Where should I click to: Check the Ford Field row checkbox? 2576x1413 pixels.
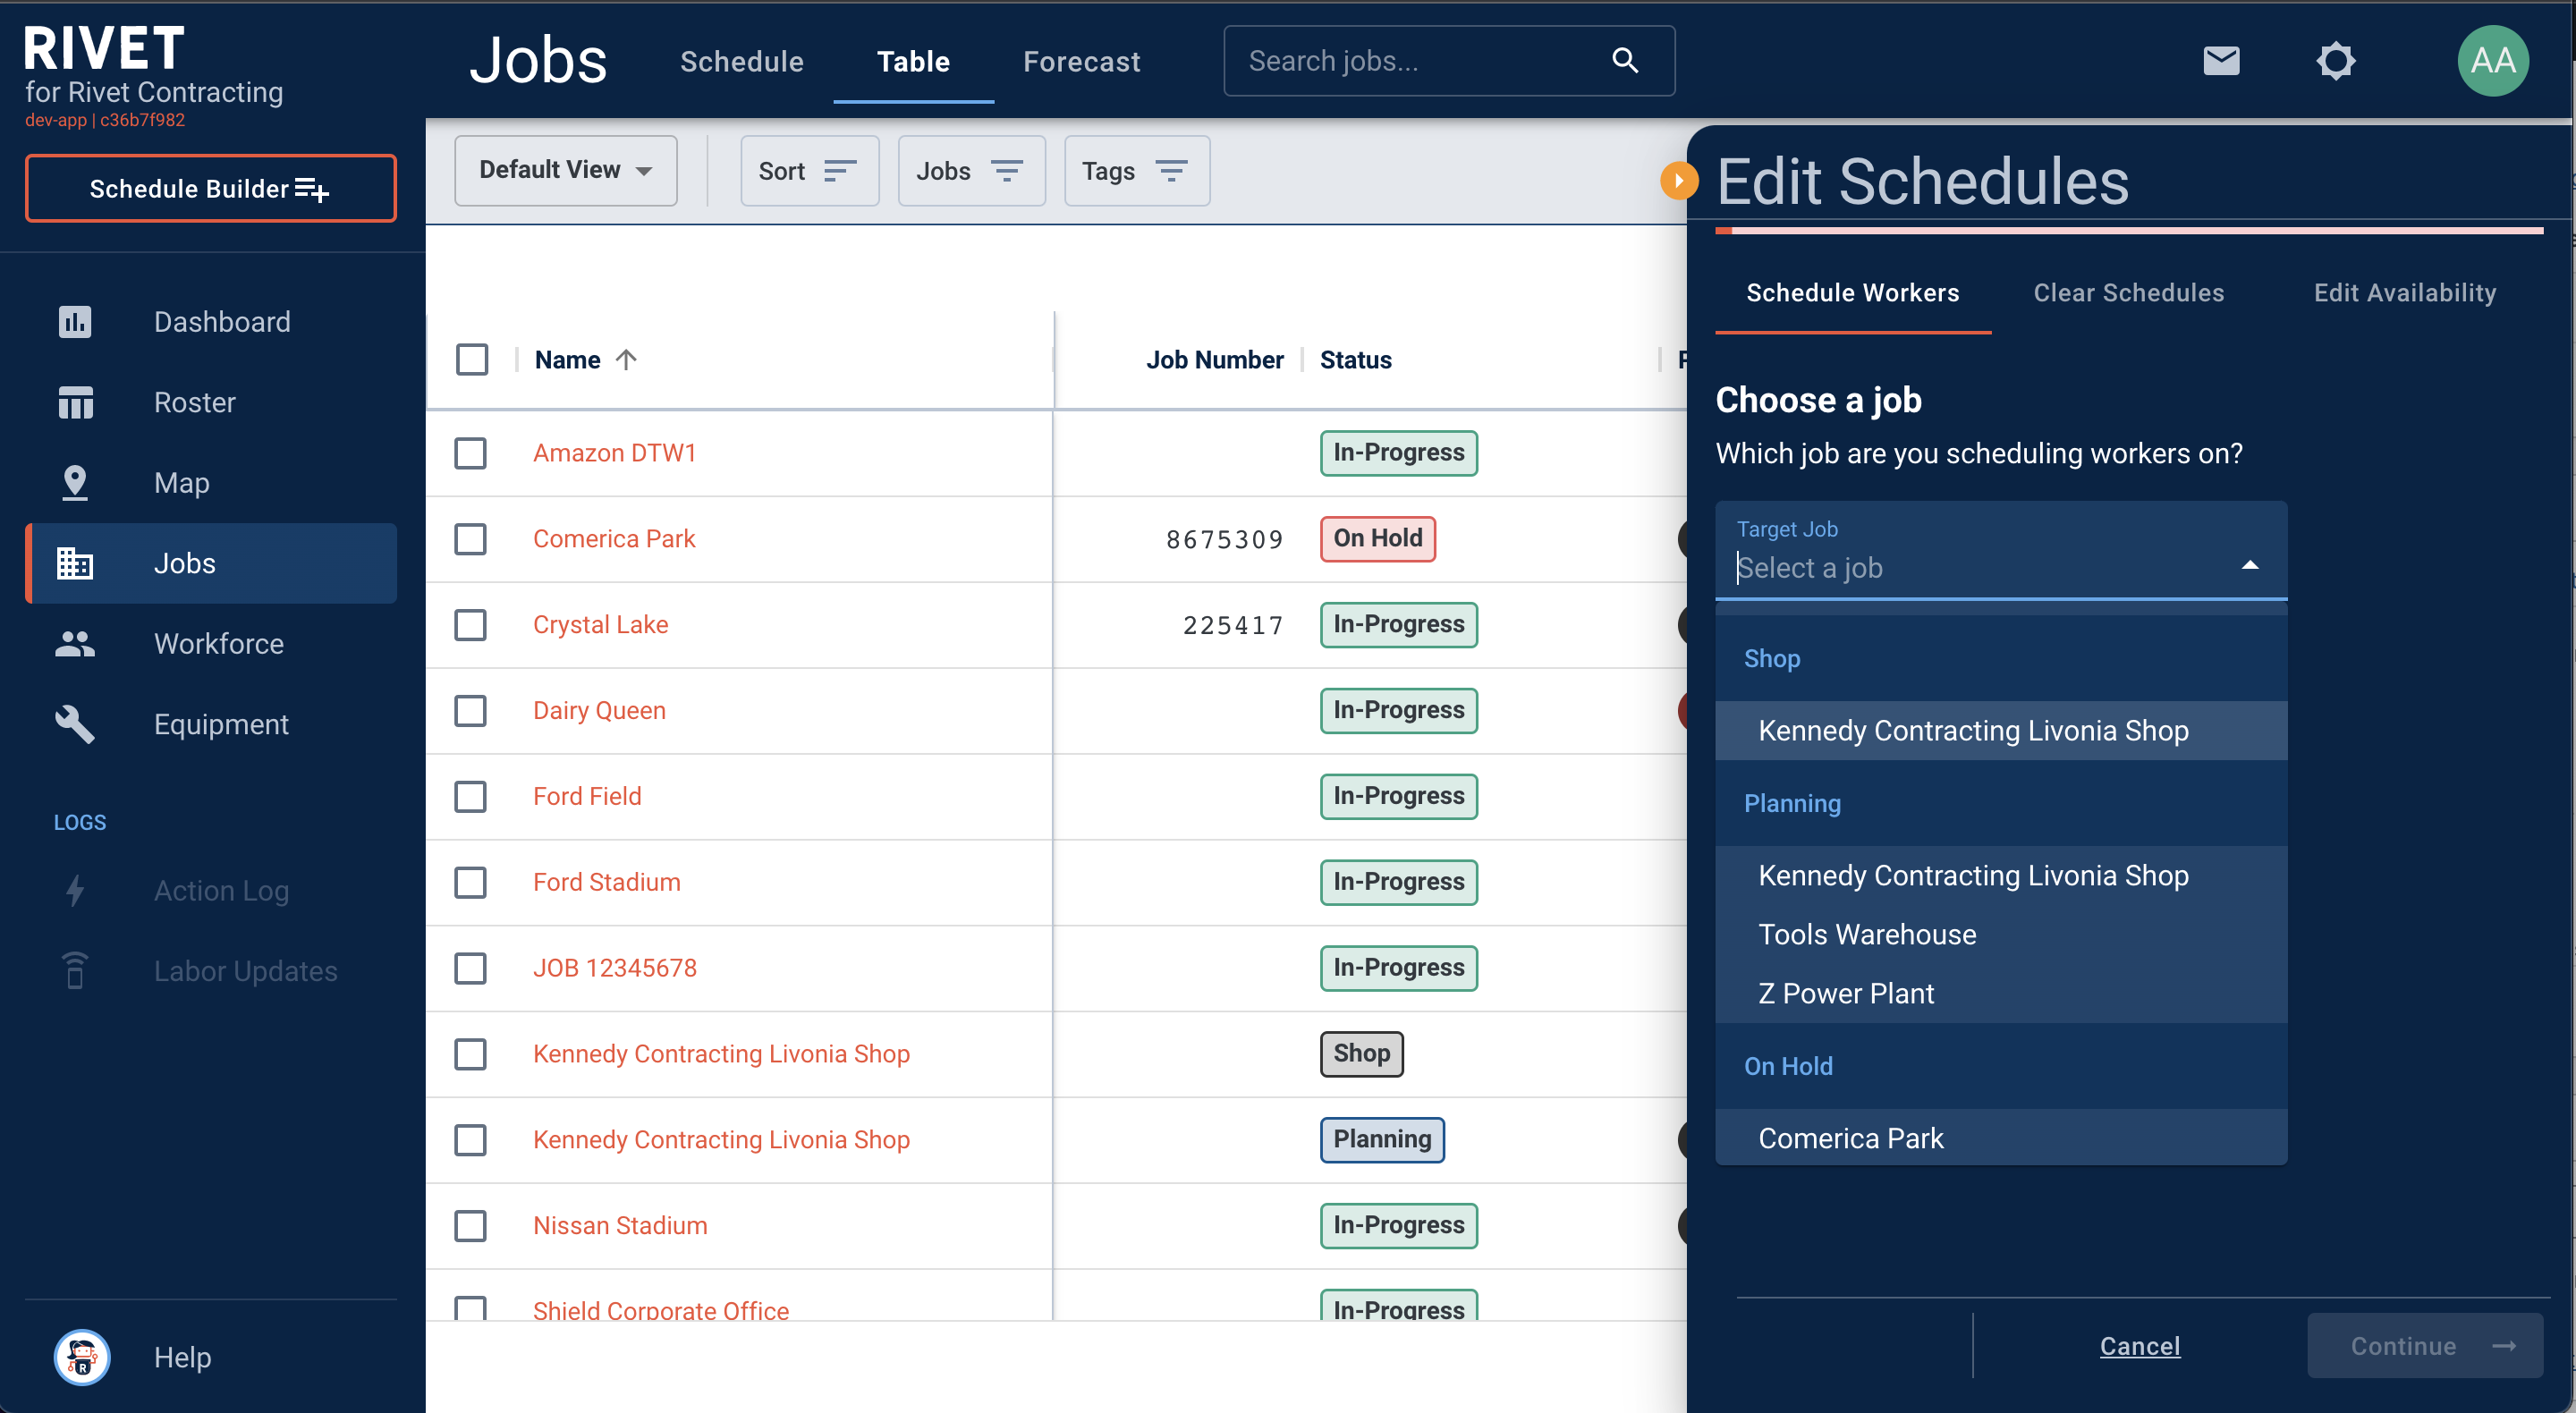click(470, 797)
